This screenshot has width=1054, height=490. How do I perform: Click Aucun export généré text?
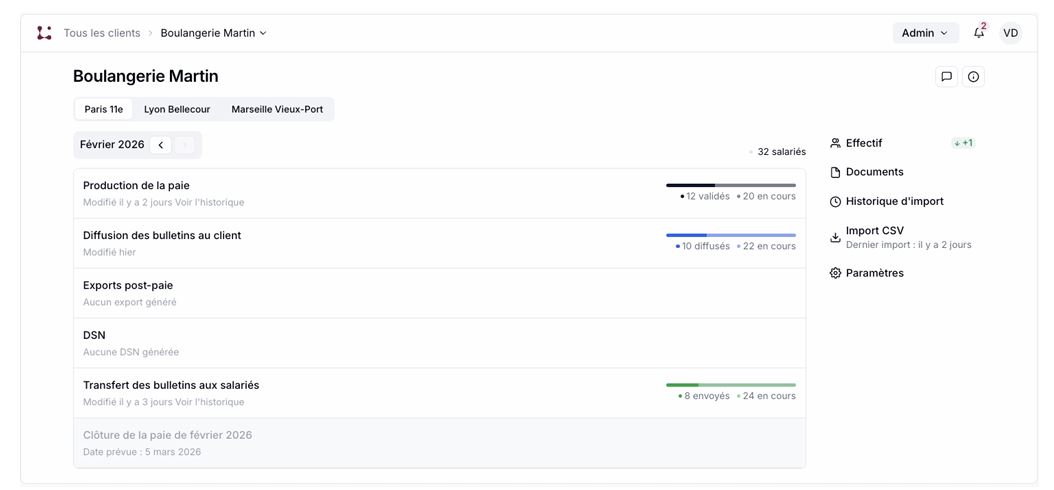tap(130, 302)
